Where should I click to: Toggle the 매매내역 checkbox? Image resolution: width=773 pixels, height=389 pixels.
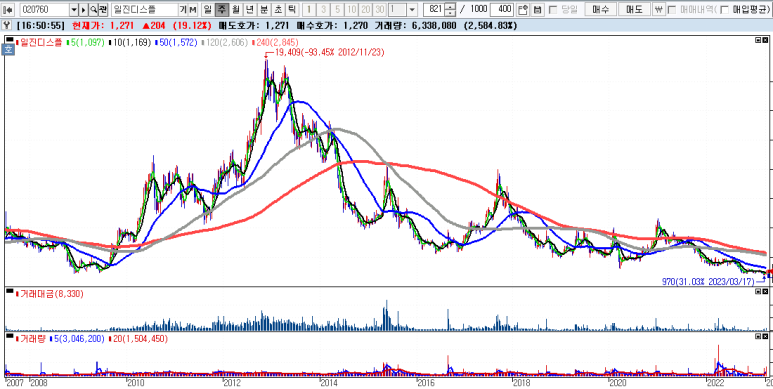[671, 9]
